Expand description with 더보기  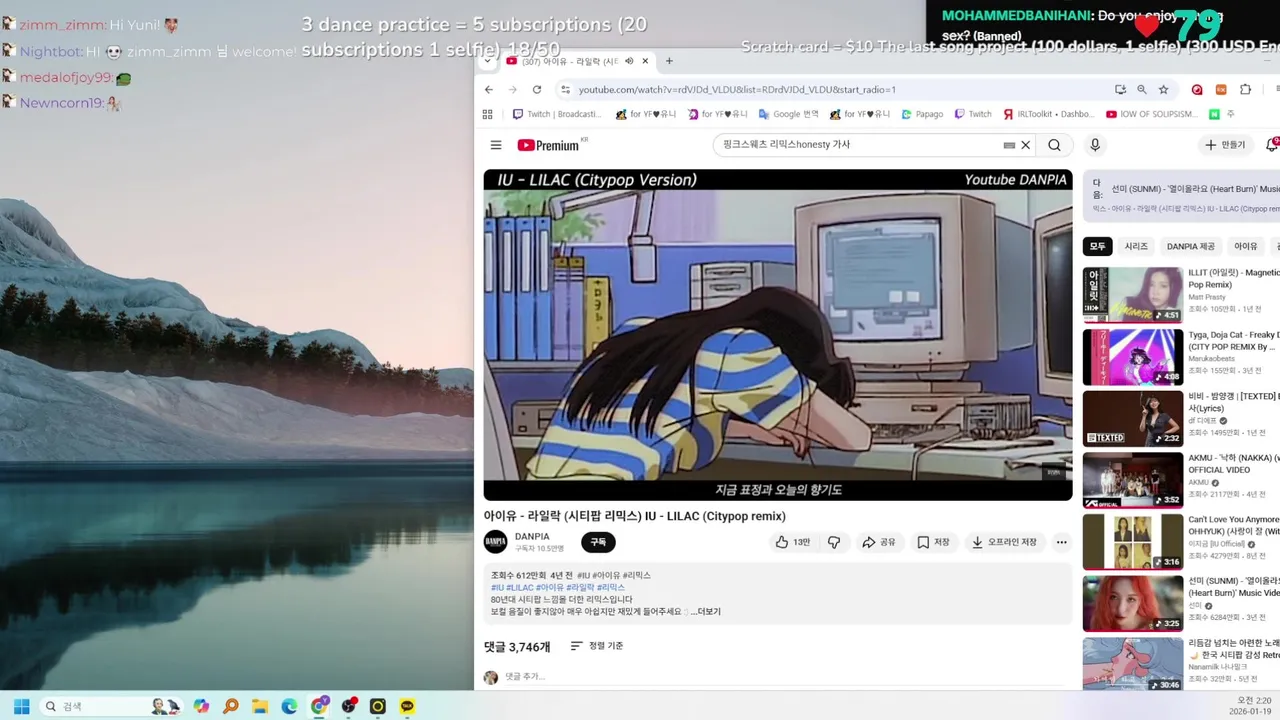click(x=707, y=611)
